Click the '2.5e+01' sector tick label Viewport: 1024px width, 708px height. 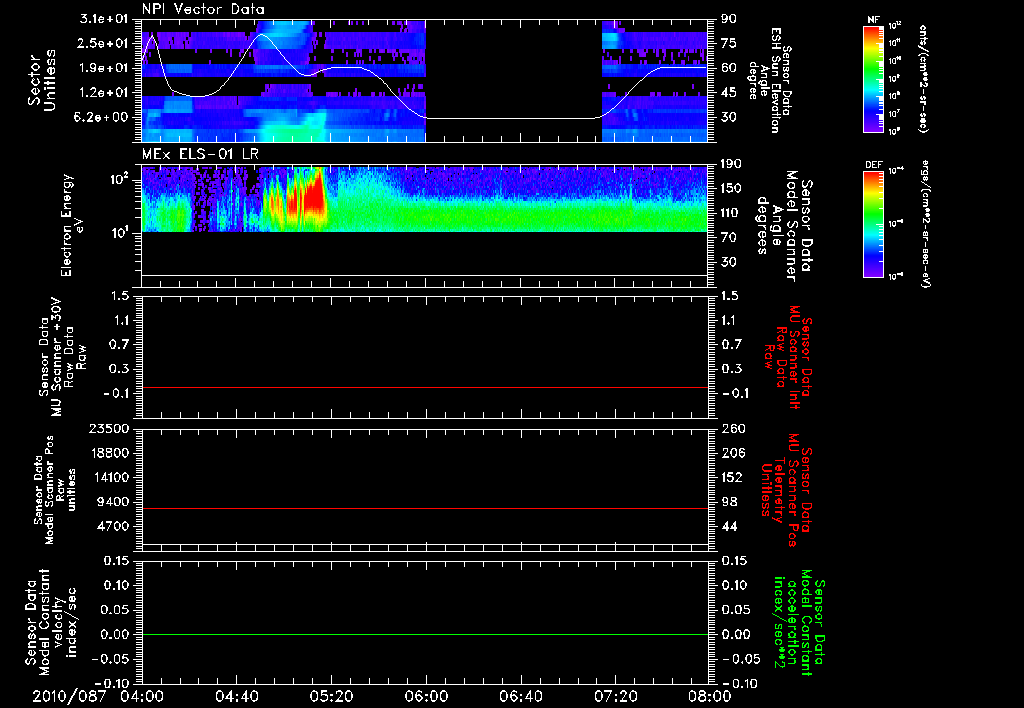click(103, 43)
